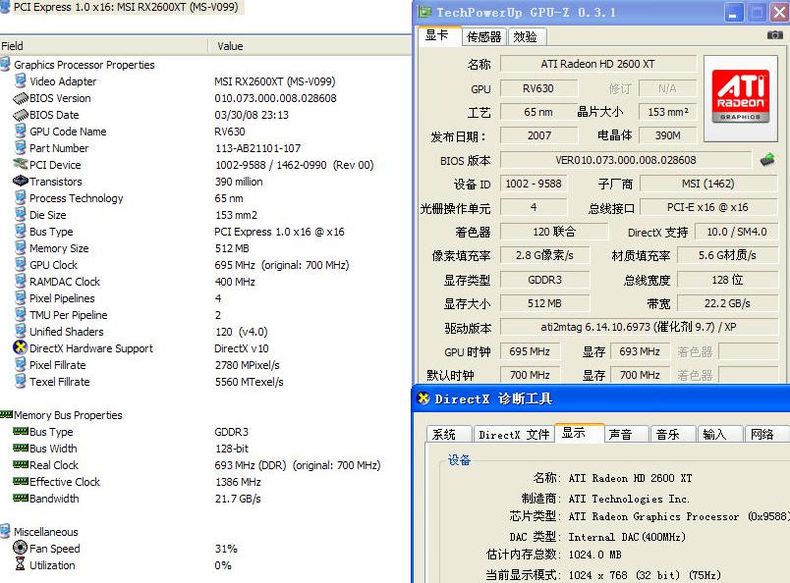
Task: Select the RAMDAC Clock row
Action: [x=206, y=282]
